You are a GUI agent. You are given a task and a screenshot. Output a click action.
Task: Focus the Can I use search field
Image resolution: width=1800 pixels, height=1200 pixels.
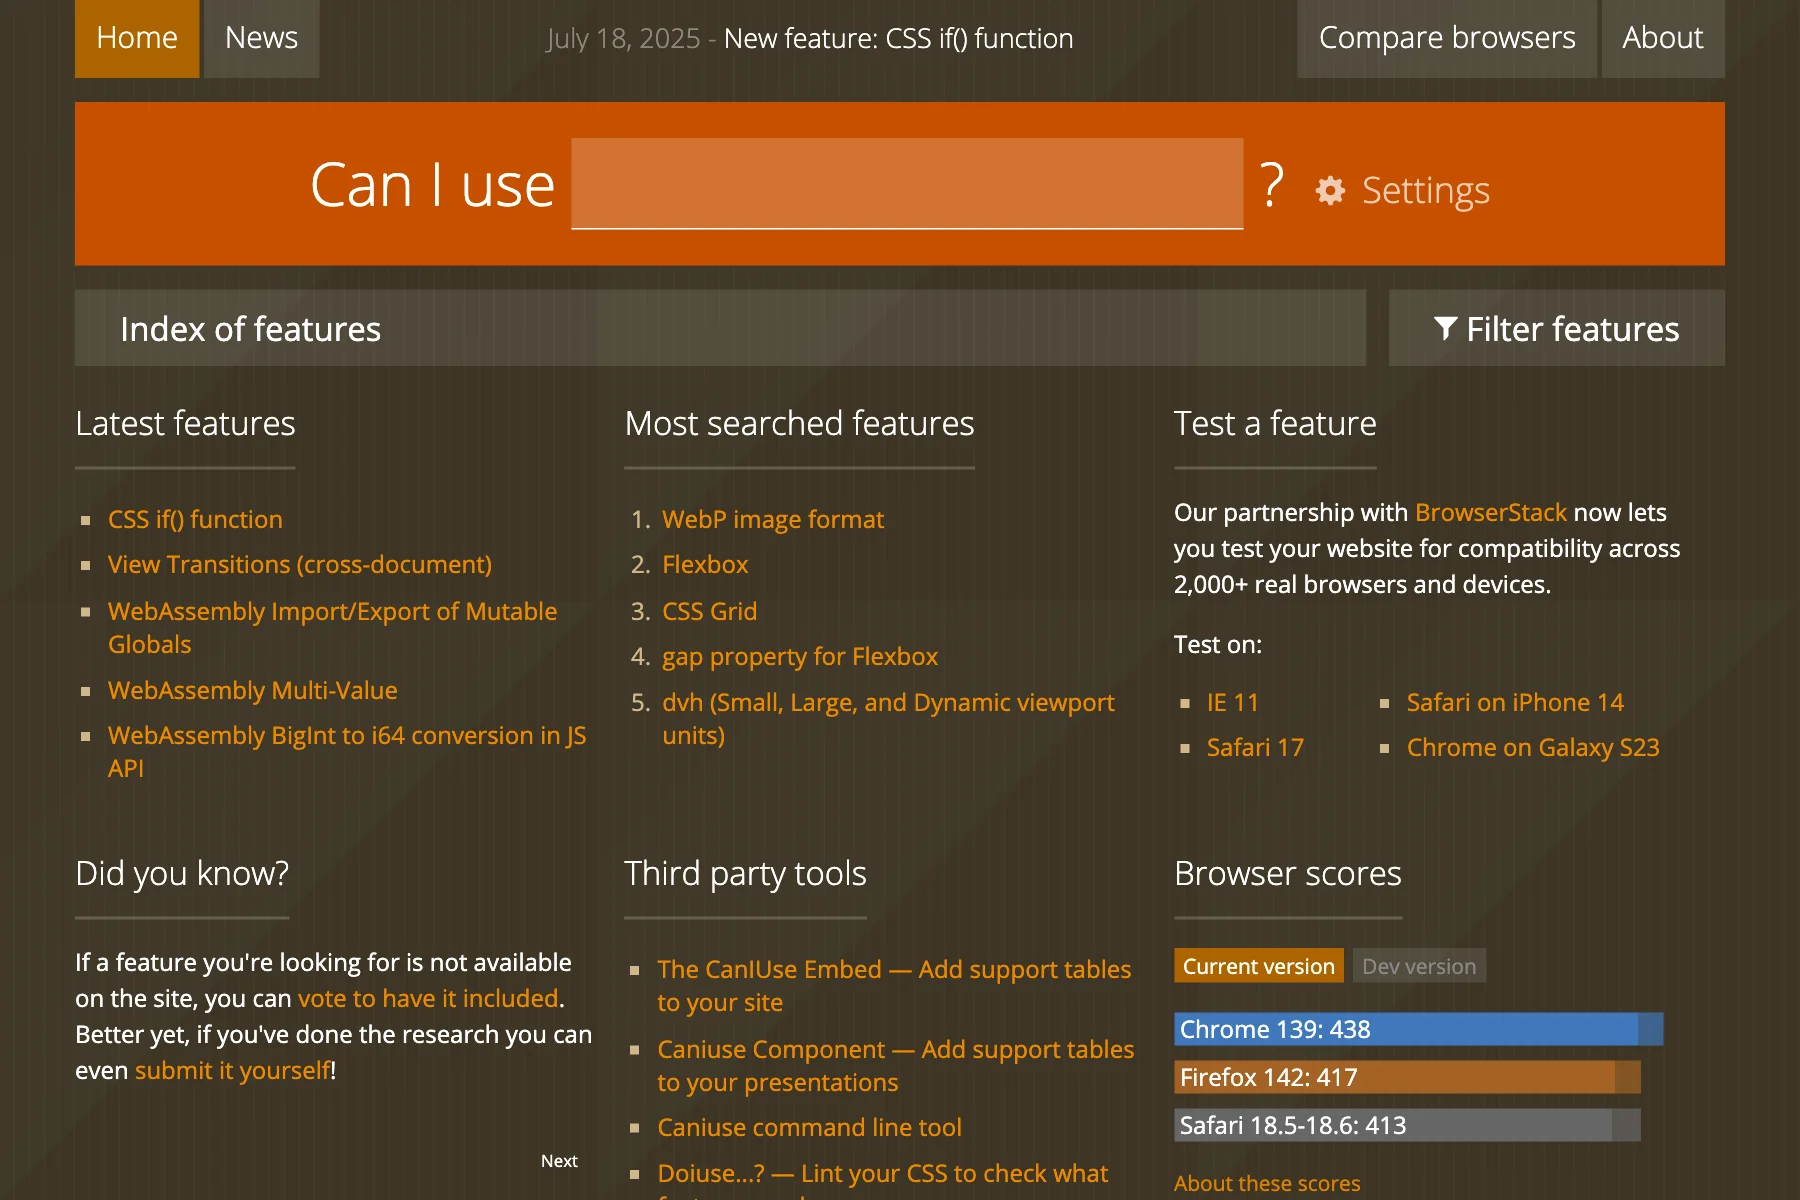[x=907, y=184]
